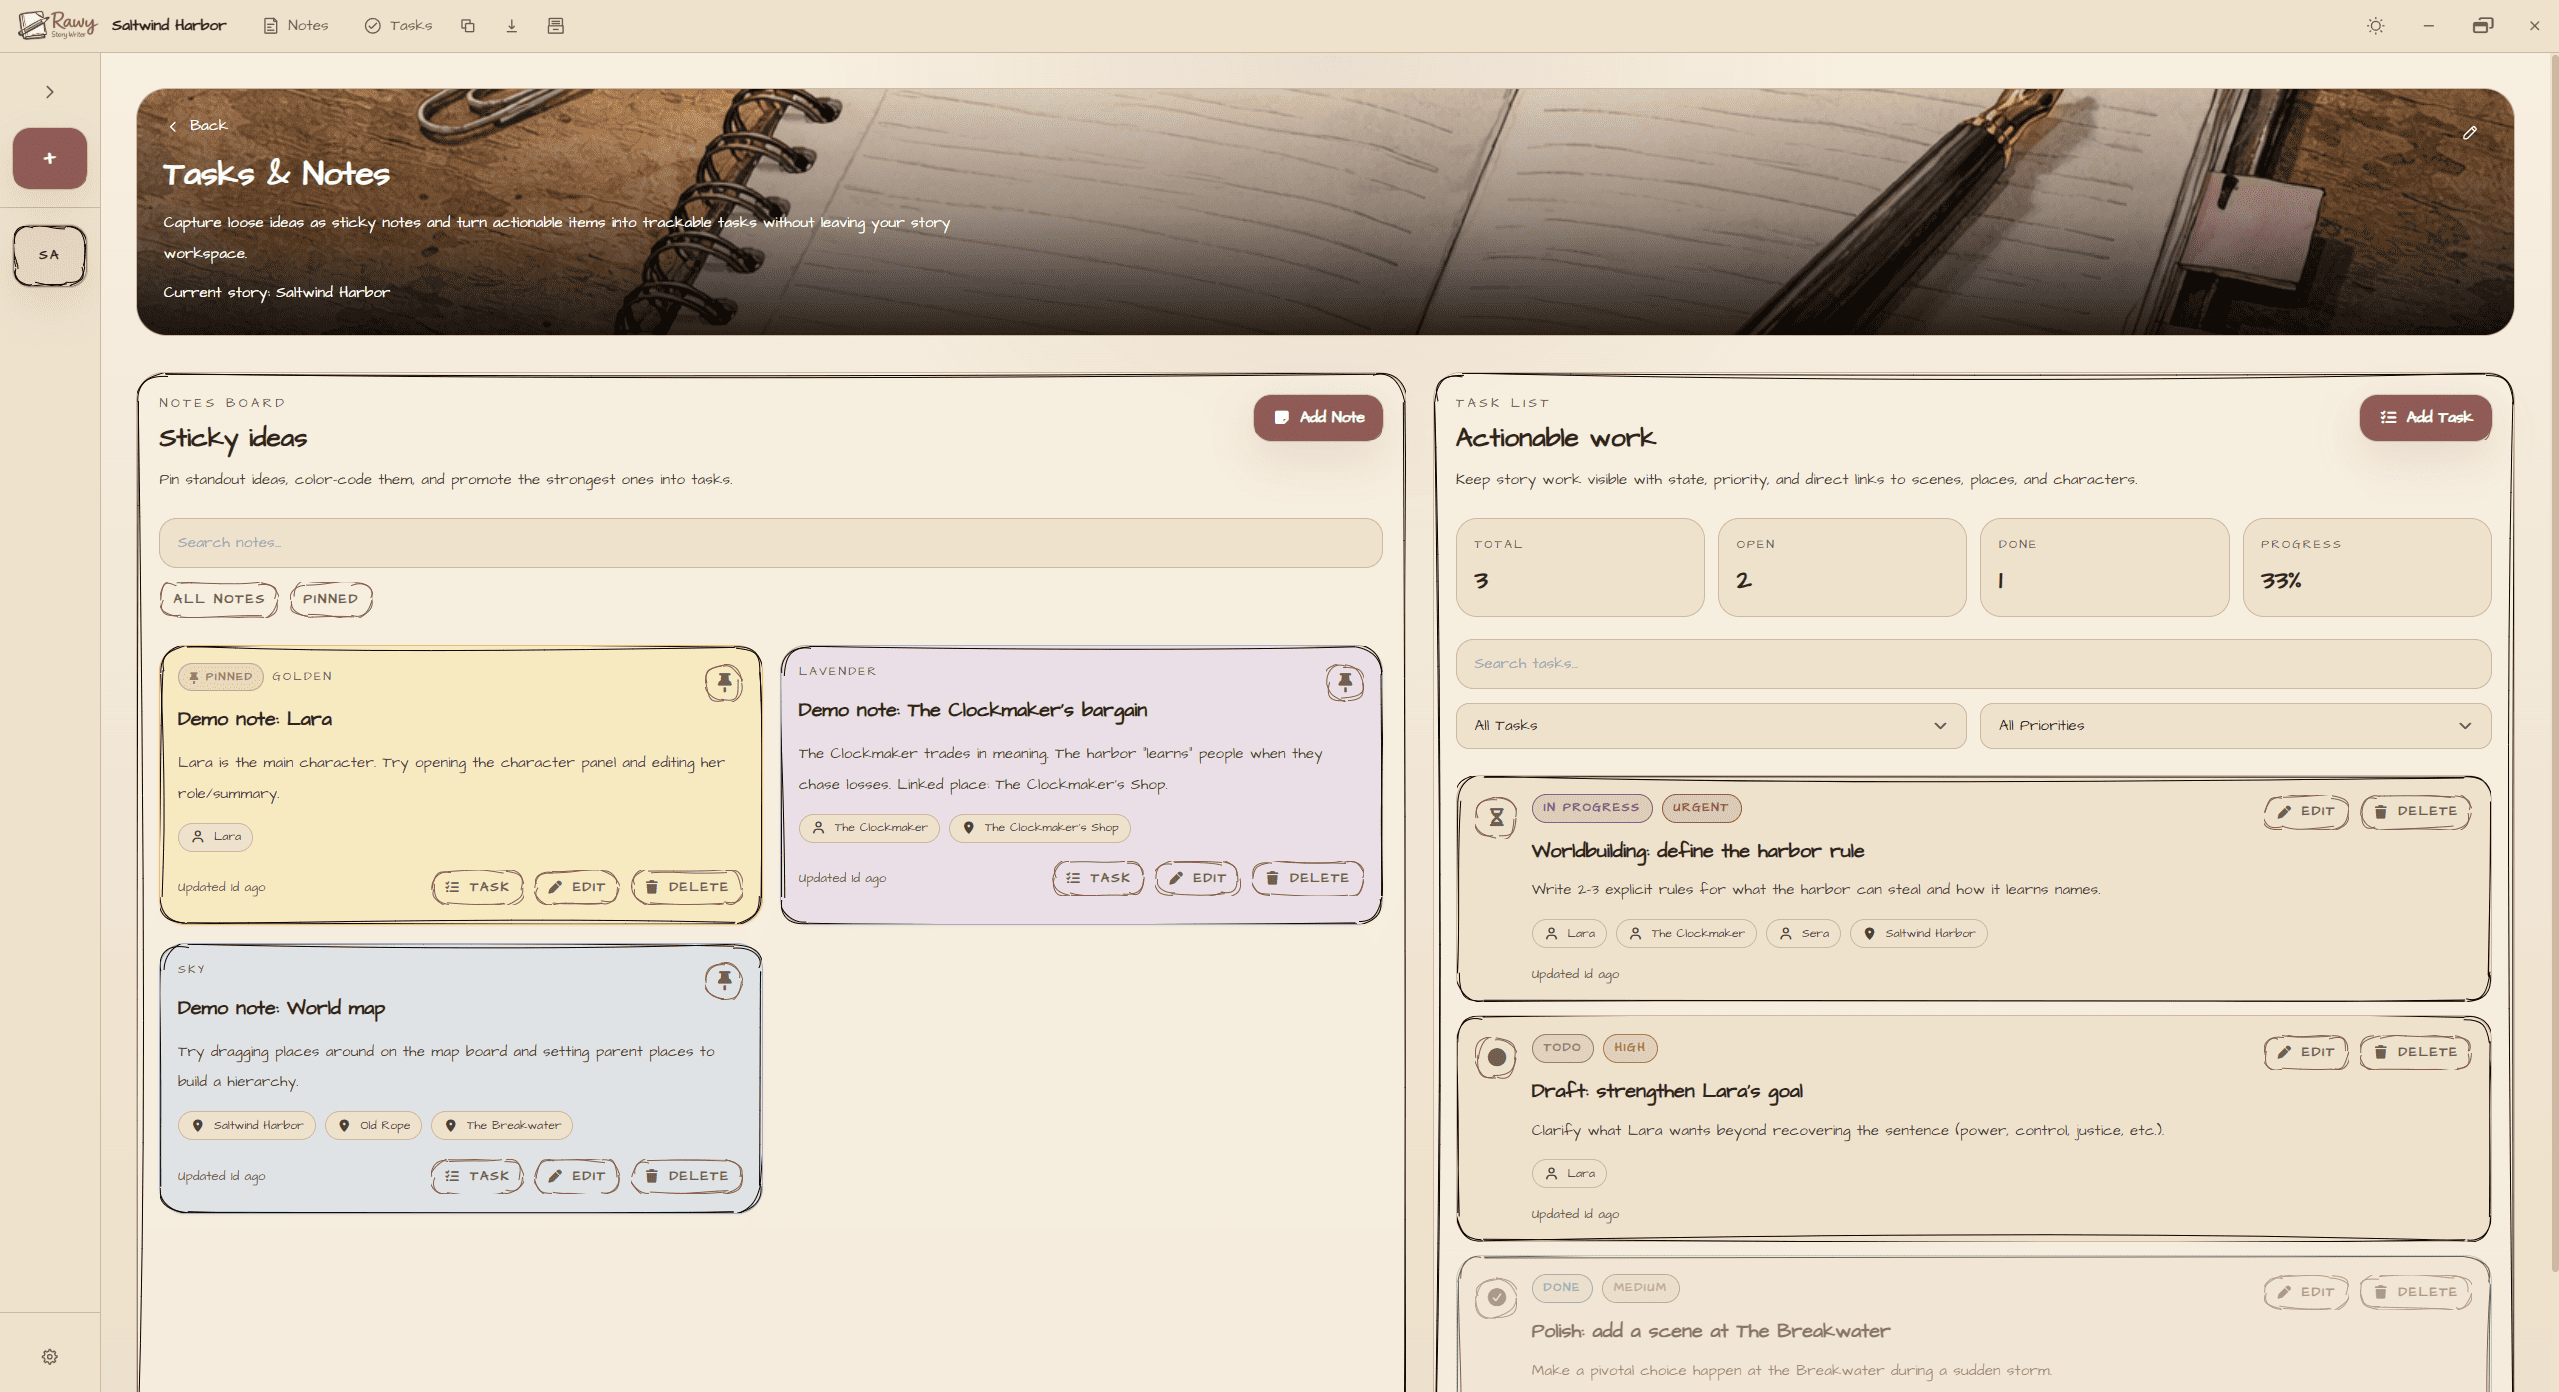2559x1392 pixels.
Task: Click the Add Task button
Action: coord(2425,417)
